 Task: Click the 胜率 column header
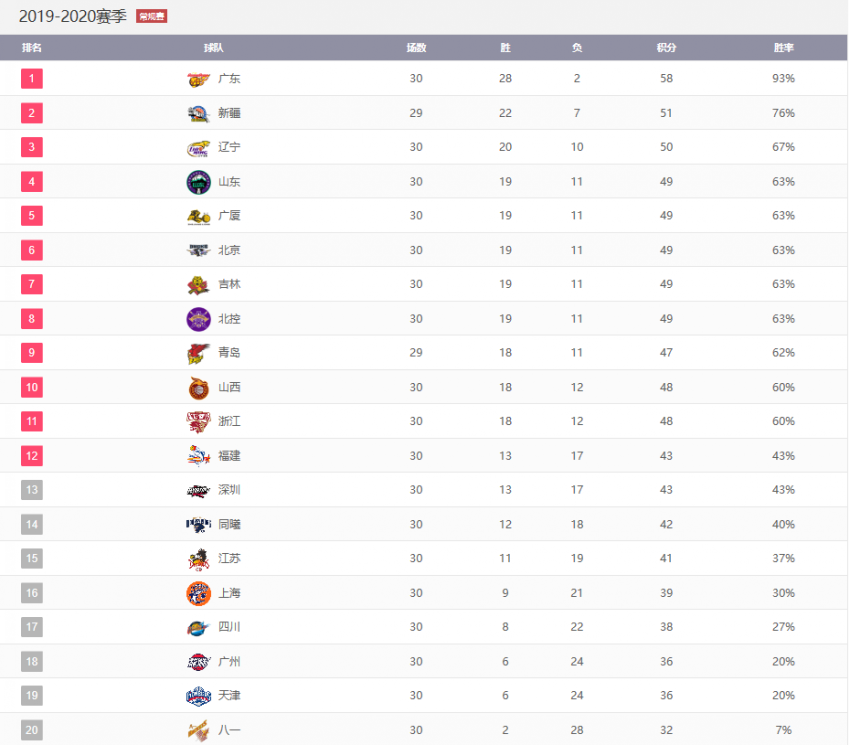click(x=783, y=48)
